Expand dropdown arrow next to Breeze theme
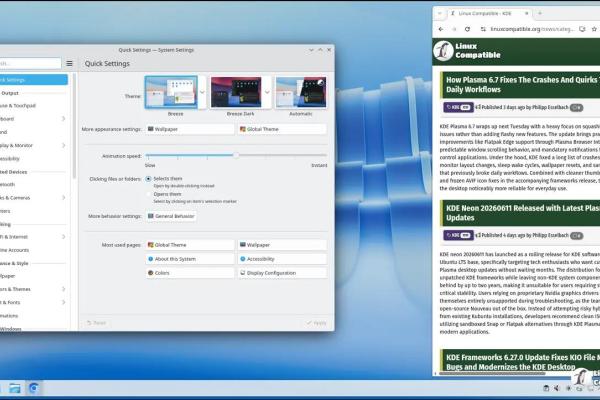Screen dimensions: 600x400 point(202,92)
